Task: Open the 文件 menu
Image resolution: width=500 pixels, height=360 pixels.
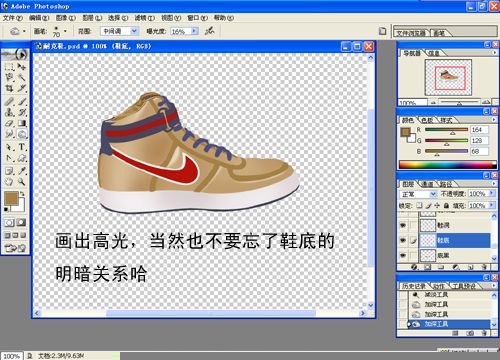Action: 13,18
